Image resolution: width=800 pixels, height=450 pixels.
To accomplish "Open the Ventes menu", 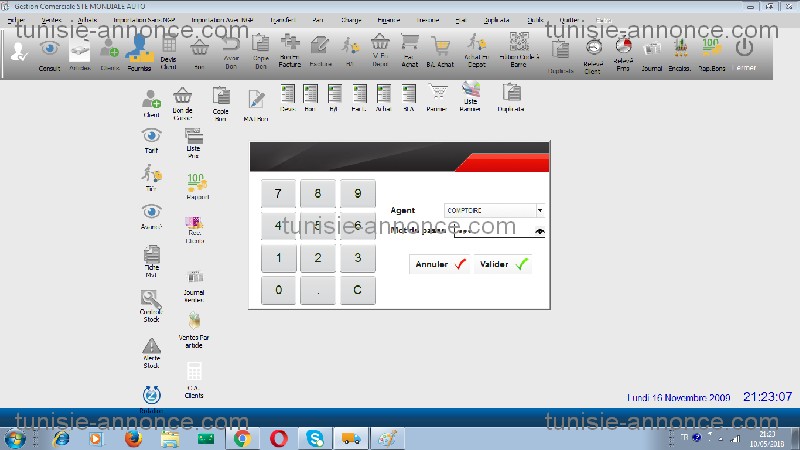I will click(x=51, y=20).
